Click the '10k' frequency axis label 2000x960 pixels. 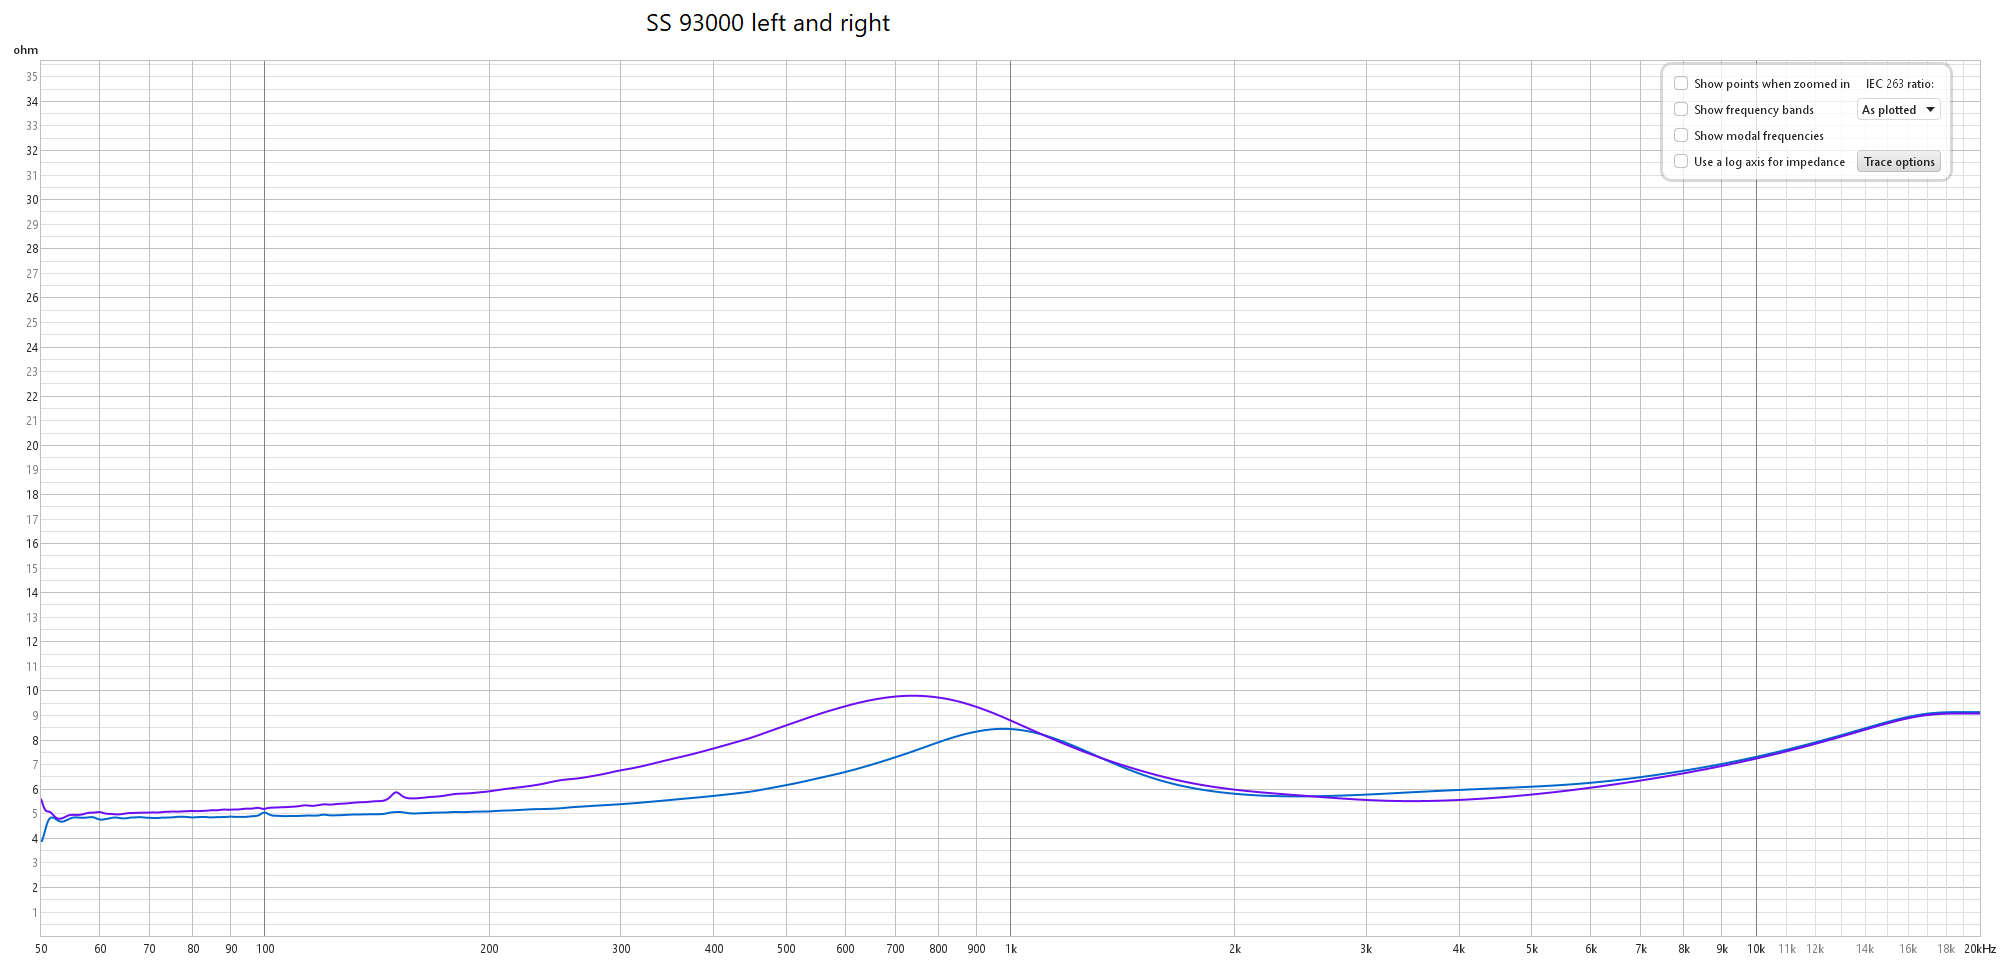point(1756,949)
